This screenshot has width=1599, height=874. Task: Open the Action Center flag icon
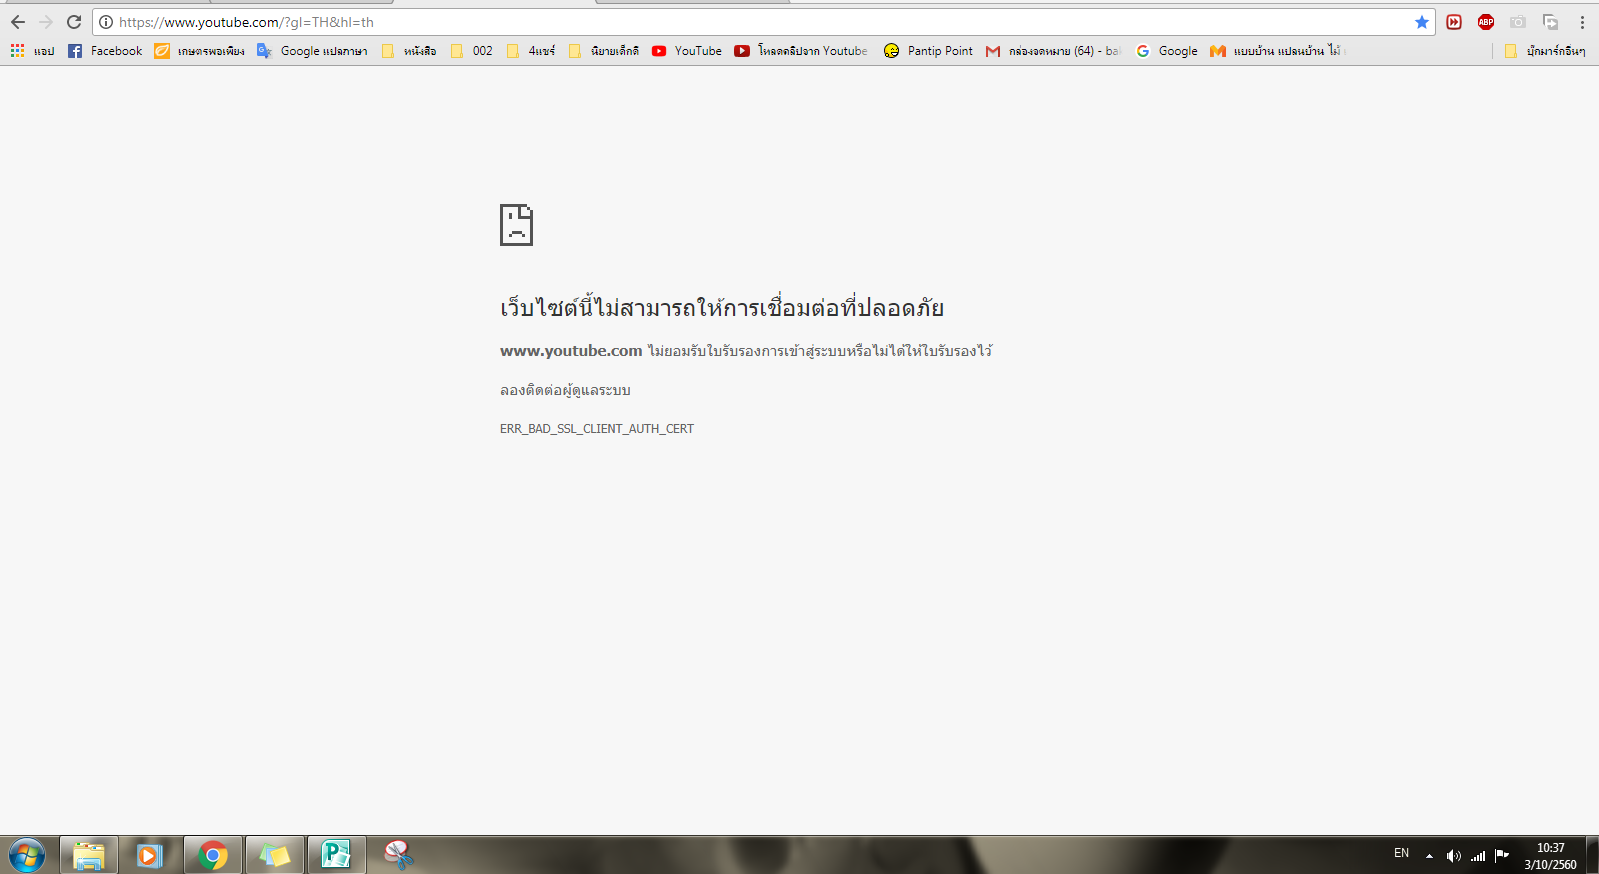[x=1502, y=855]
